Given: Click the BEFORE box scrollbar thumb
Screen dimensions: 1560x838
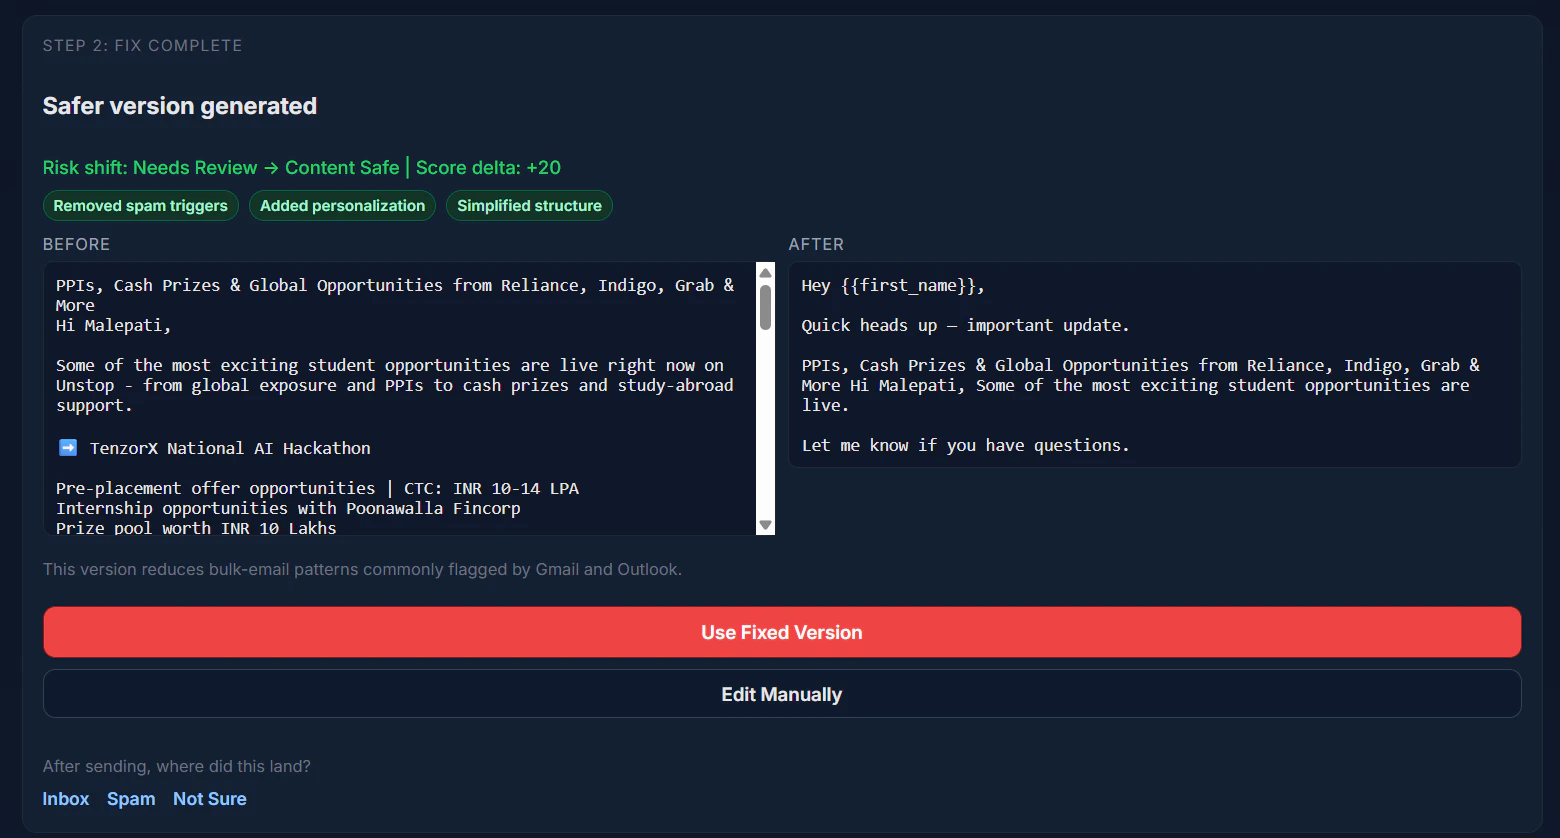Looking at the screenshot, I should pos(766,307).
